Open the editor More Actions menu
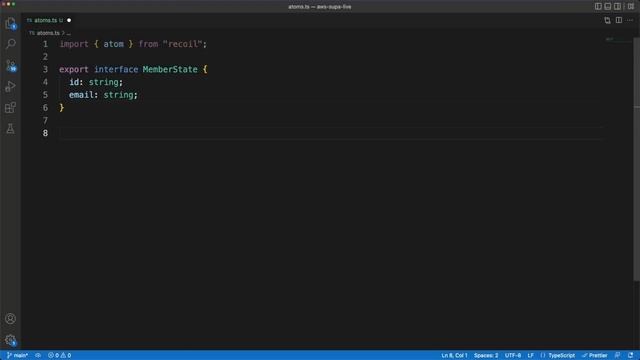This screenshot has height=360, width=640. tap(630, 20)
